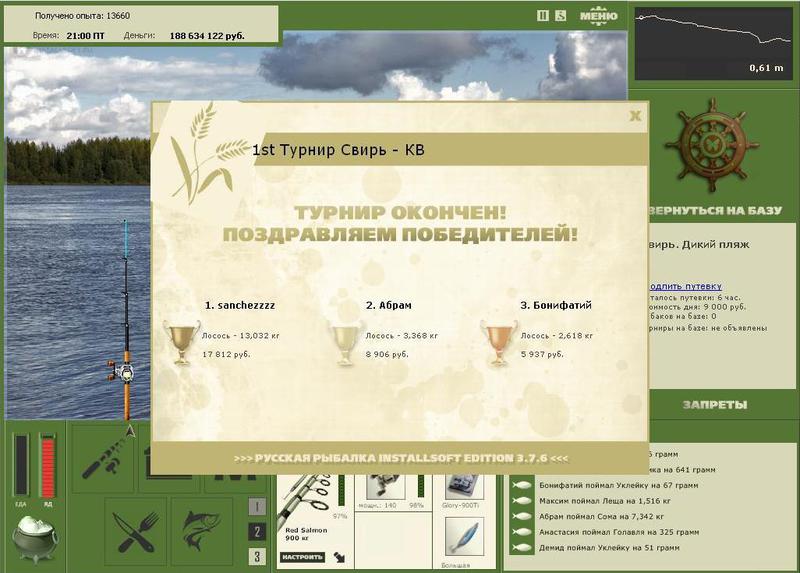Click the ship steering wheel icon
The image size is (800, 573).
pyautogui.click(x=711, y=146)
